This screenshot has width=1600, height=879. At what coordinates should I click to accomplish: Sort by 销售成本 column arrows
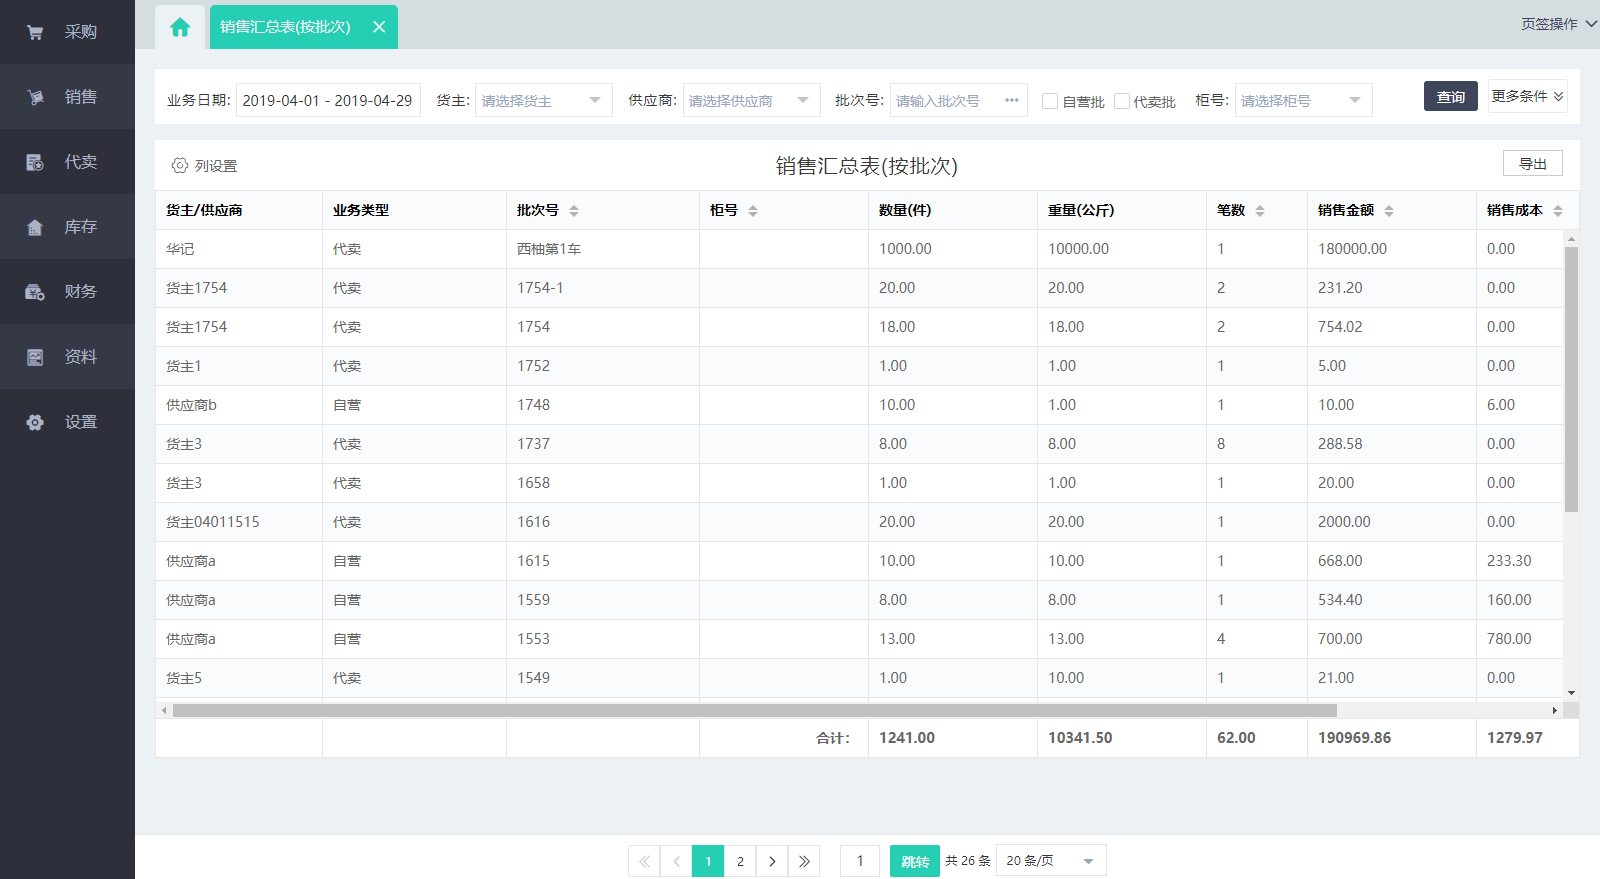1558,211
